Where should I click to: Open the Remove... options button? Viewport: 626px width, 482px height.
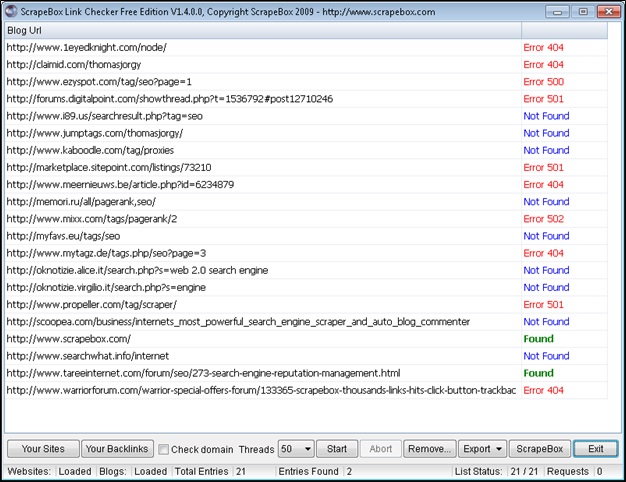point(430,449)
